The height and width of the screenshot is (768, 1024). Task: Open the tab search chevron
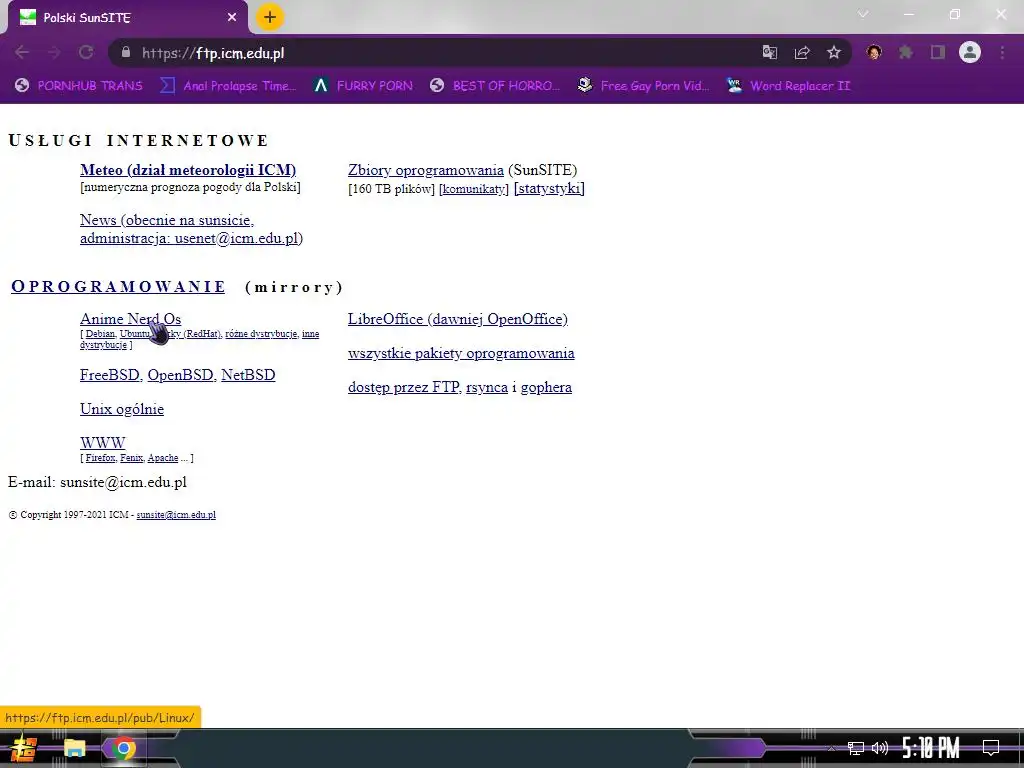tap(863, 14)
